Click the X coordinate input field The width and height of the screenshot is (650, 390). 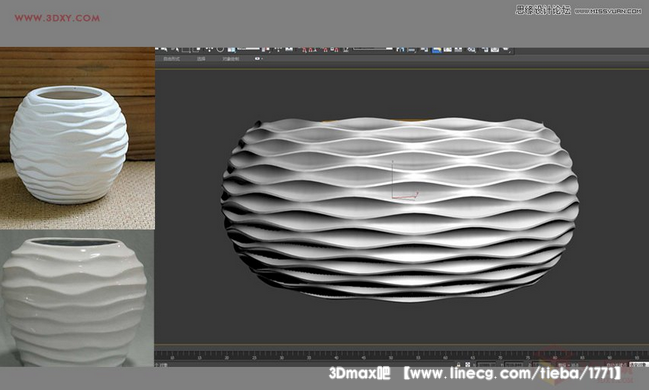[x=486, y=365]
